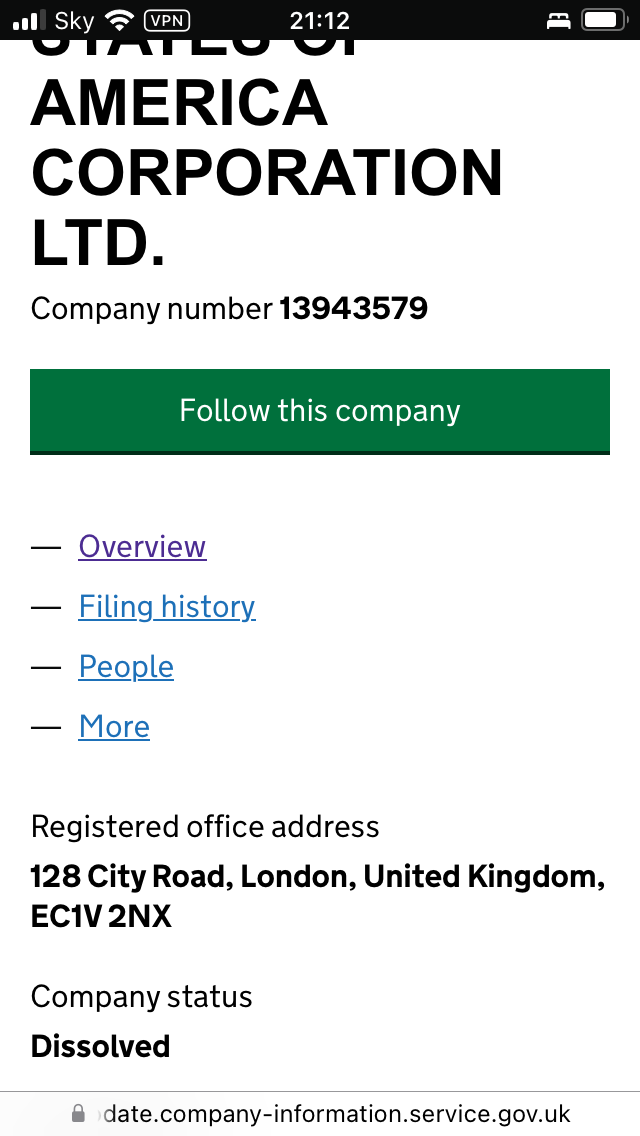Click the Company status label

pyautogui.click(x=141, y=997)
